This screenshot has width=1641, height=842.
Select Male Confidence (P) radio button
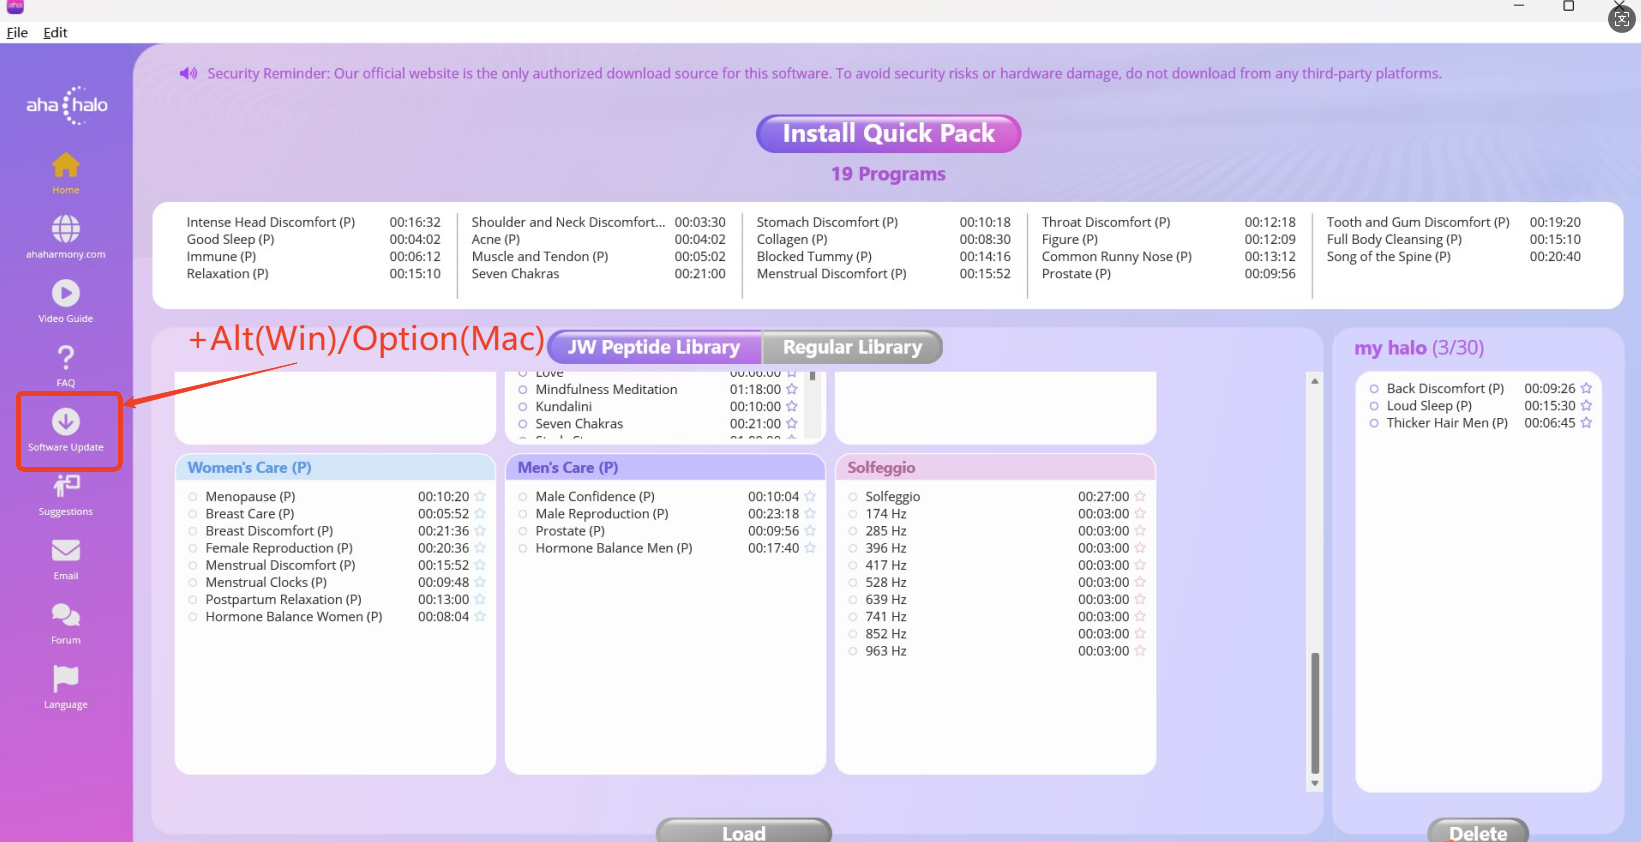[x=522, y=497]
